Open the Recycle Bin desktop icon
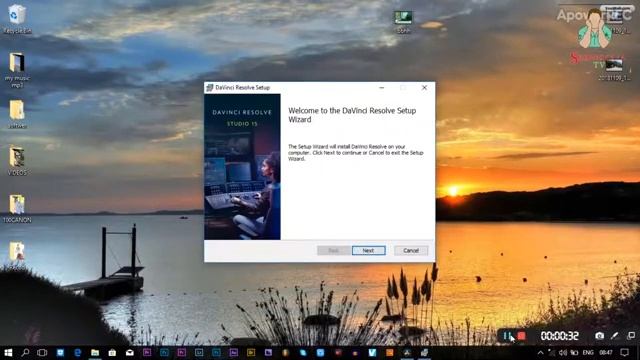The height and width of the screenshot is (360, 640). [x=17, y=19]
